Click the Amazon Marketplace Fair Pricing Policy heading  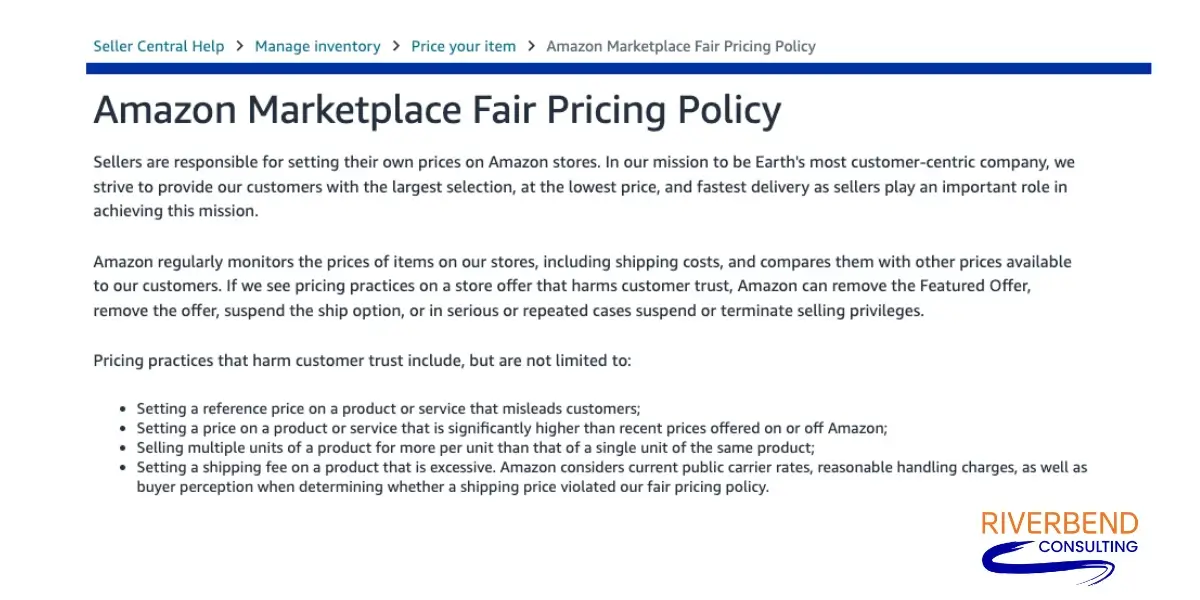(437, 109)
